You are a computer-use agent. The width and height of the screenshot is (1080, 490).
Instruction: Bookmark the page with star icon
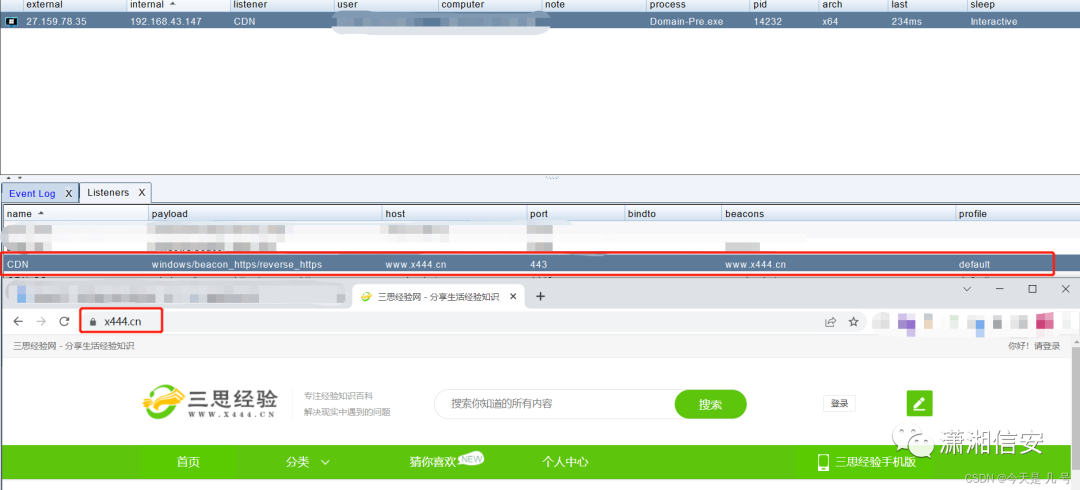pyautogui.click(x=853, y=321)
